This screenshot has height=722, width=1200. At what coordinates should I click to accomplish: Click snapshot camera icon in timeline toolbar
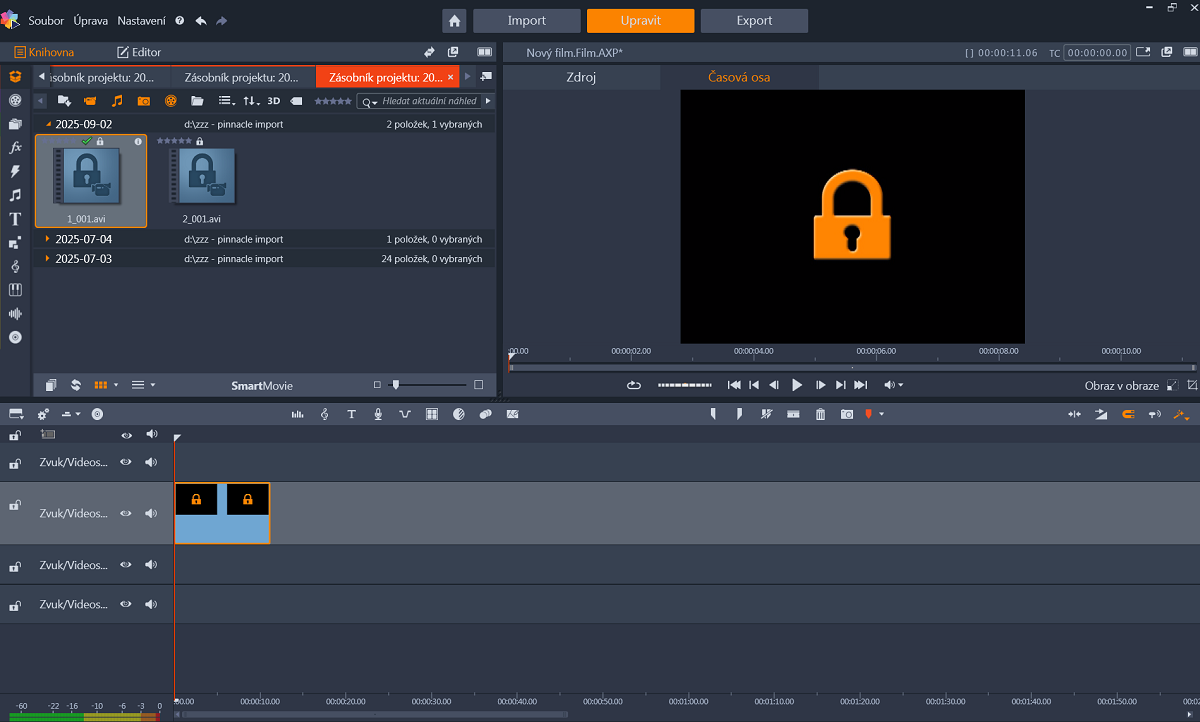847,414
